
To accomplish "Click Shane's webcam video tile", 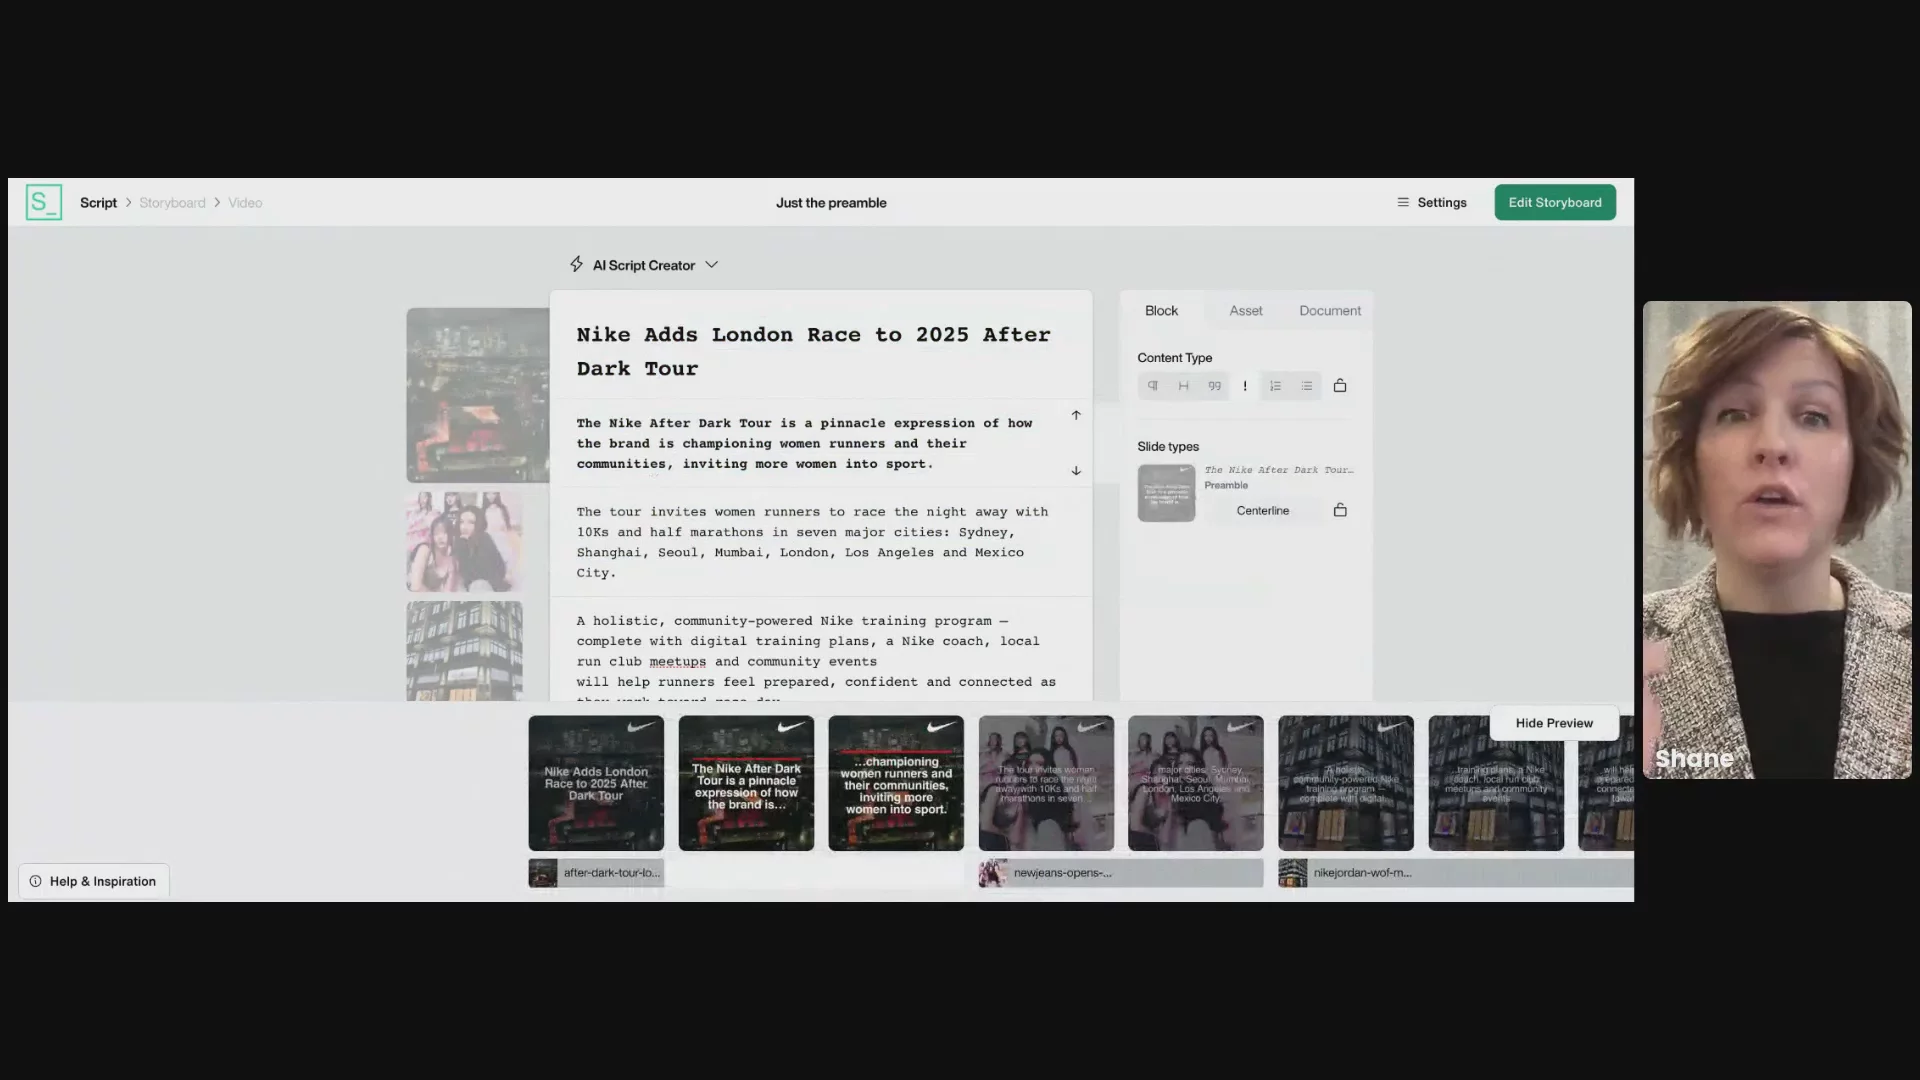I will pos(1777,540).
